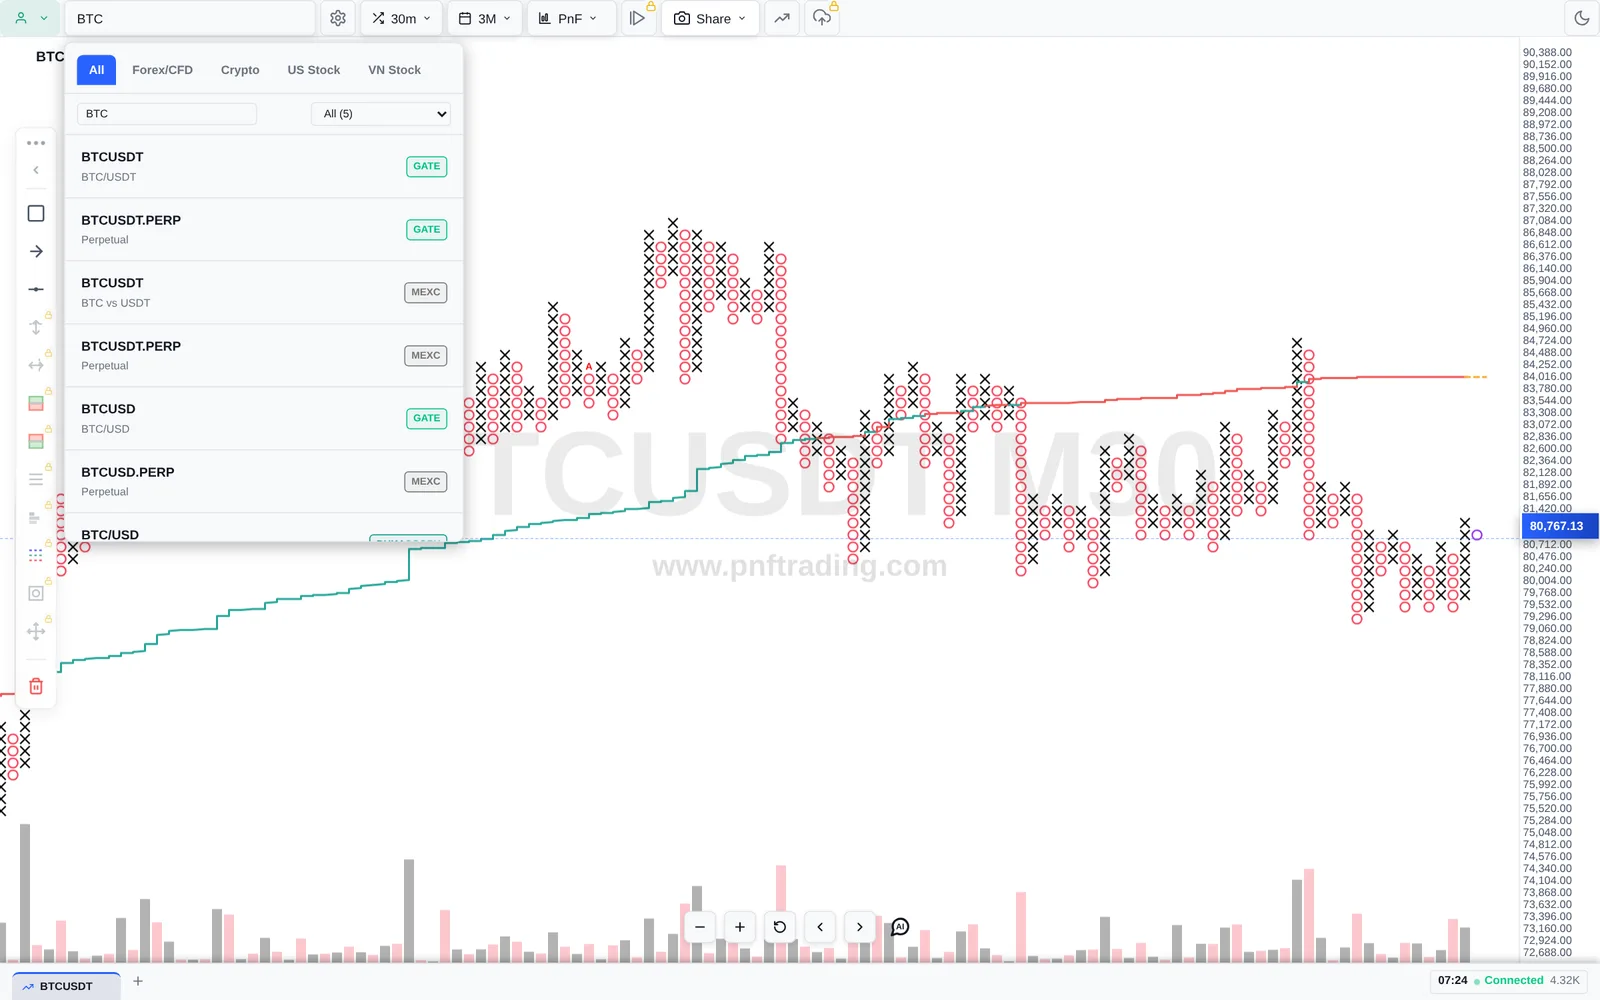Open the 30m timeframe dropdown

click(x=401, y=18)
